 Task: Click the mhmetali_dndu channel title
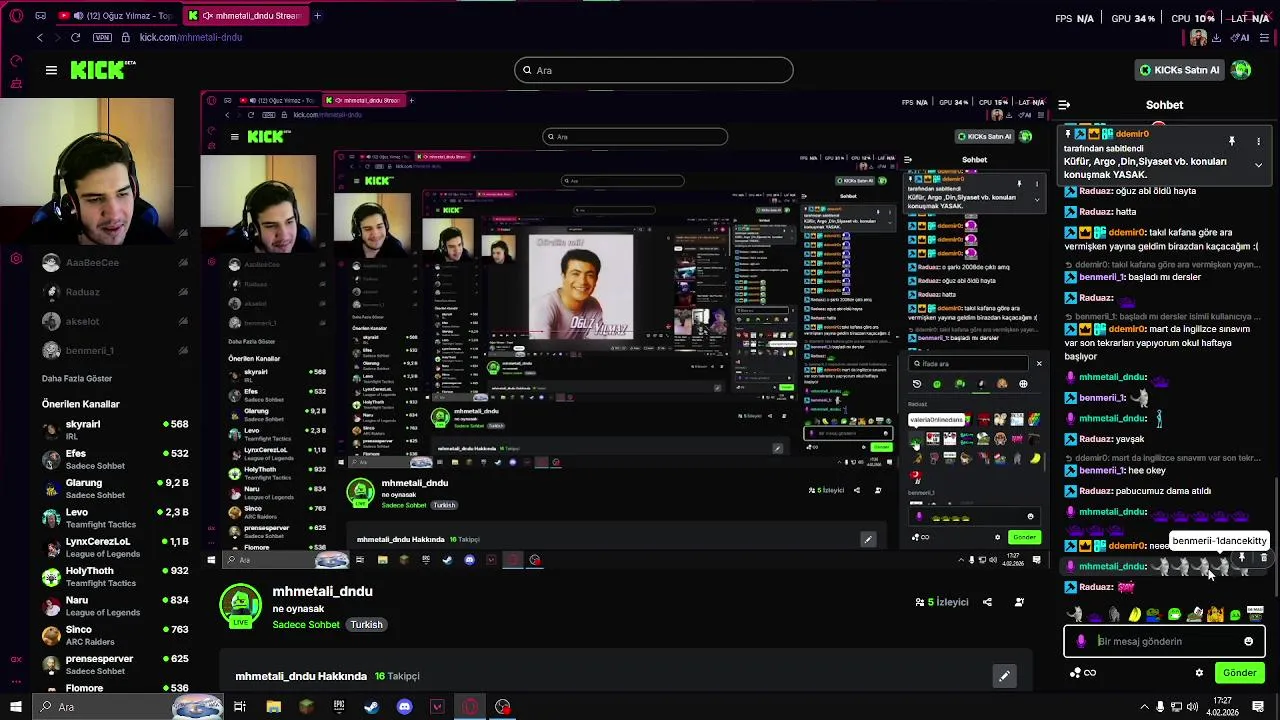click(x=322, y=591)
